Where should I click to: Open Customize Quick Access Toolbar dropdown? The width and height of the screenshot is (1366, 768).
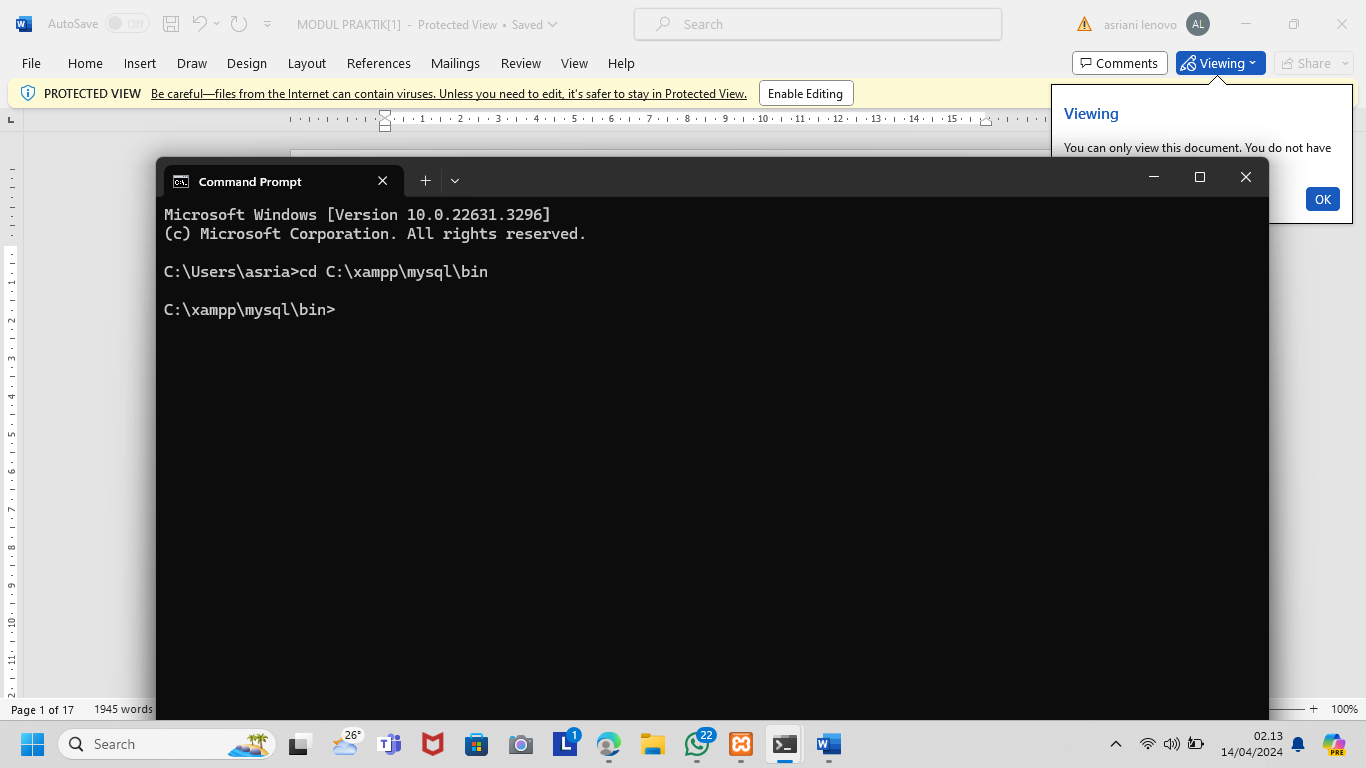[x=267, y=24]
